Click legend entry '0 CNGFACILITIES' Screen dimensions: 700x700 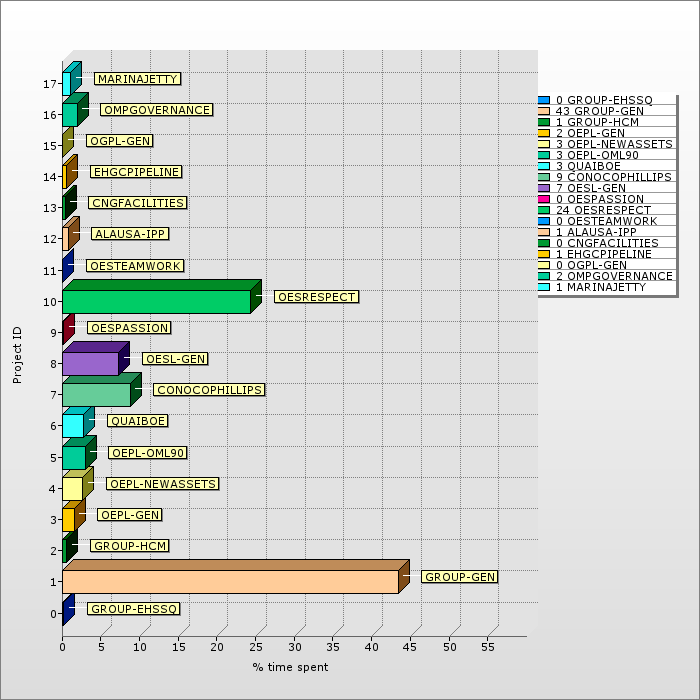608,243
